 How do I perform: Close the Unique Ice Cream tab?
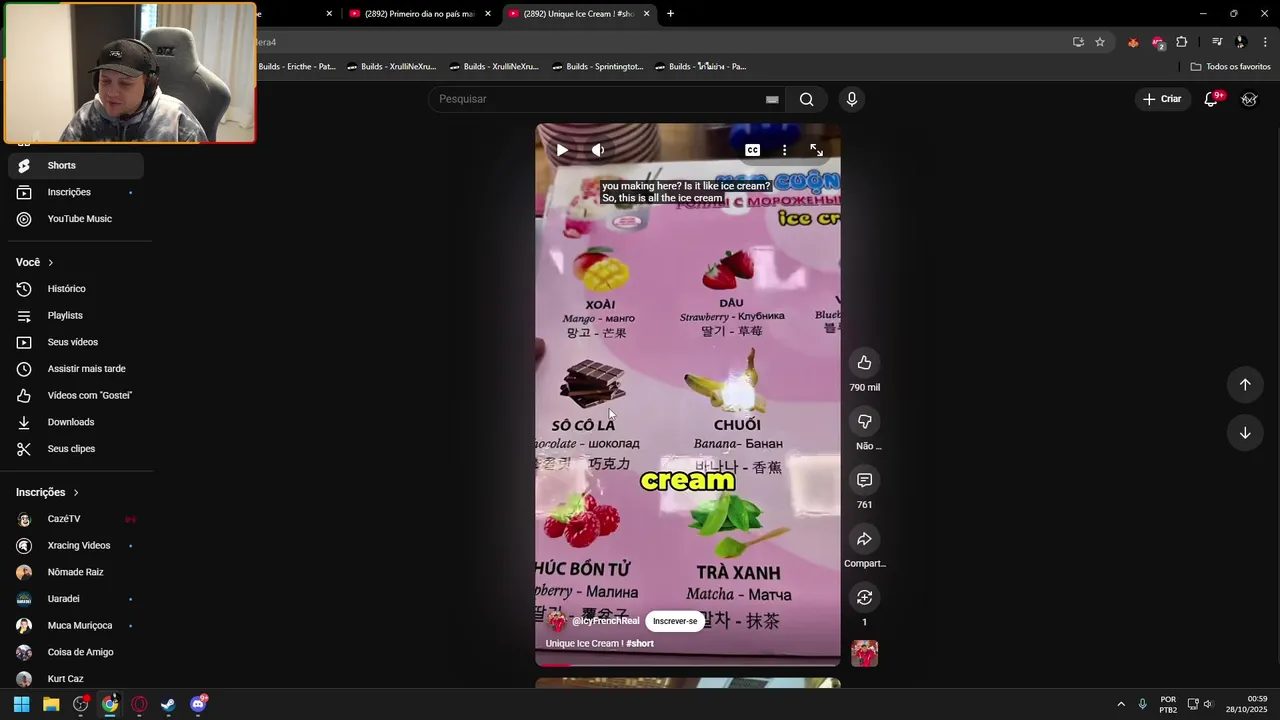(646, 14)
